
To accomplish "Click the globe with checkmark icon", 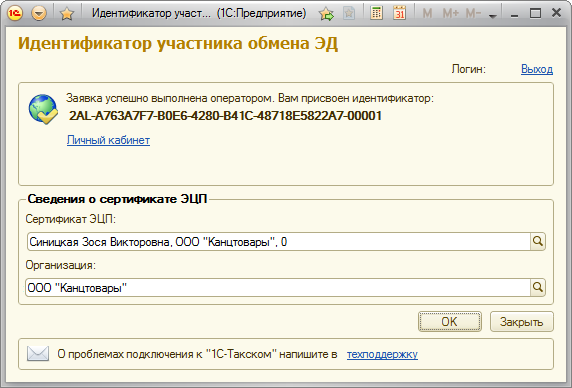I will pyautogui.click(x=43, y=109).
